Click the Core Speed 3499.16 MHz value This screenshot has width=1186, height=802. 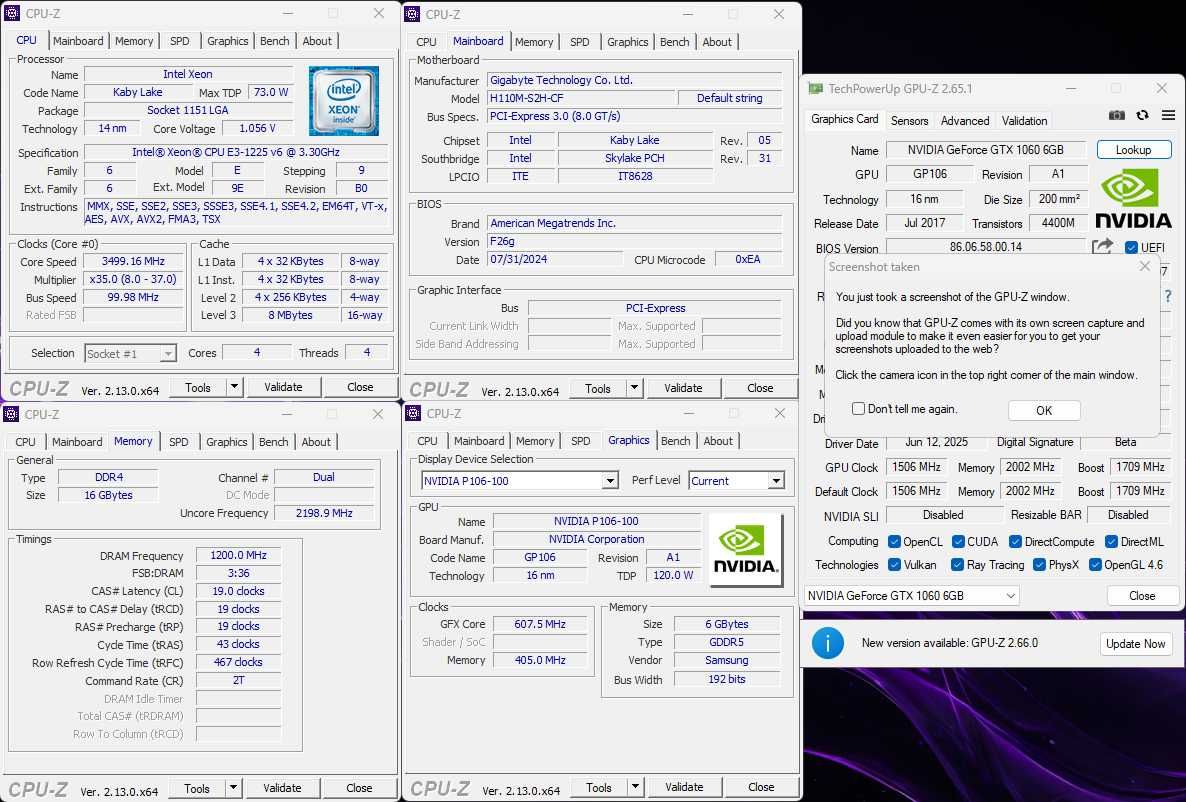[133, 261]
